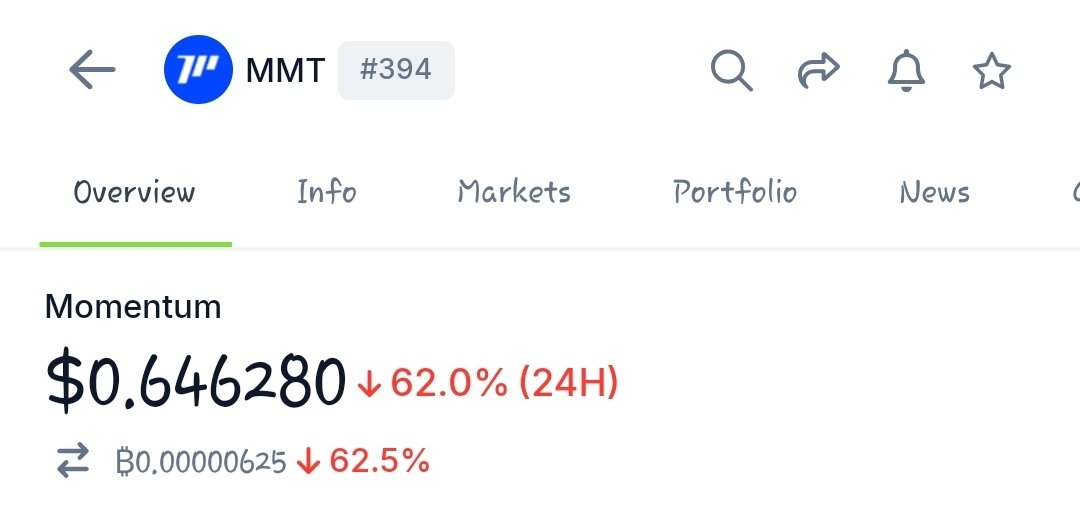This screenshot has height=514, width=1080.
Task: View the News tab
Action: click(x=934, y=192)
